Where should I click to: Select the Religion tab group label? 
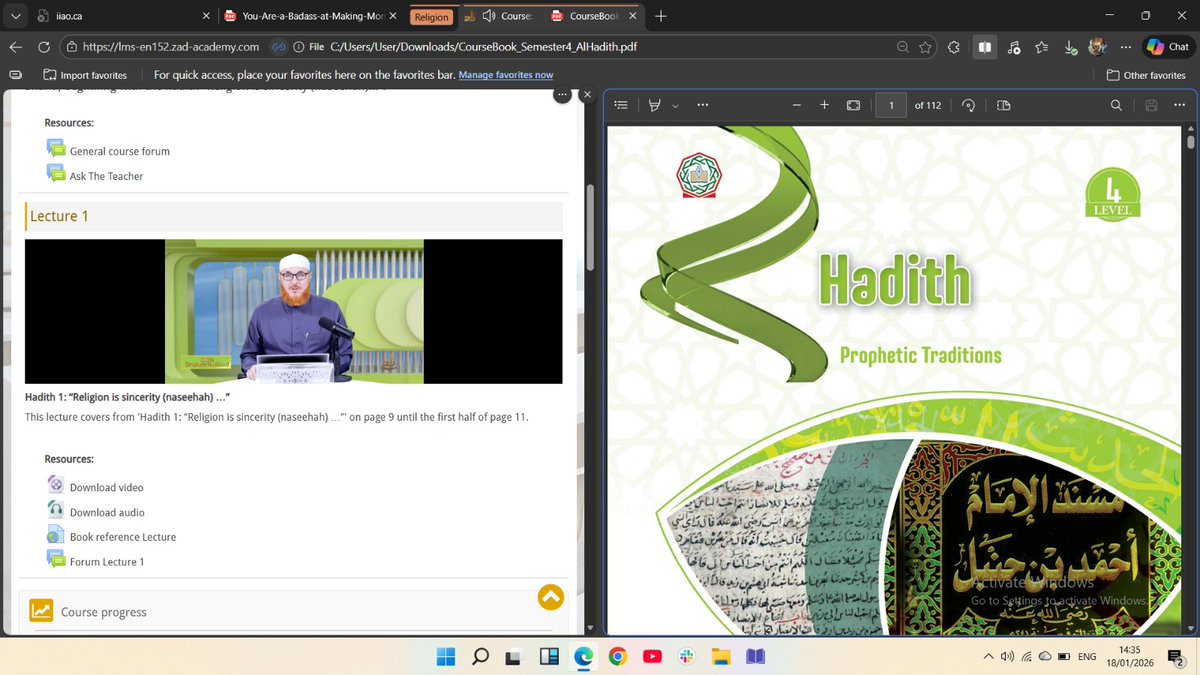pyautogui.click(x=431, y=17)
